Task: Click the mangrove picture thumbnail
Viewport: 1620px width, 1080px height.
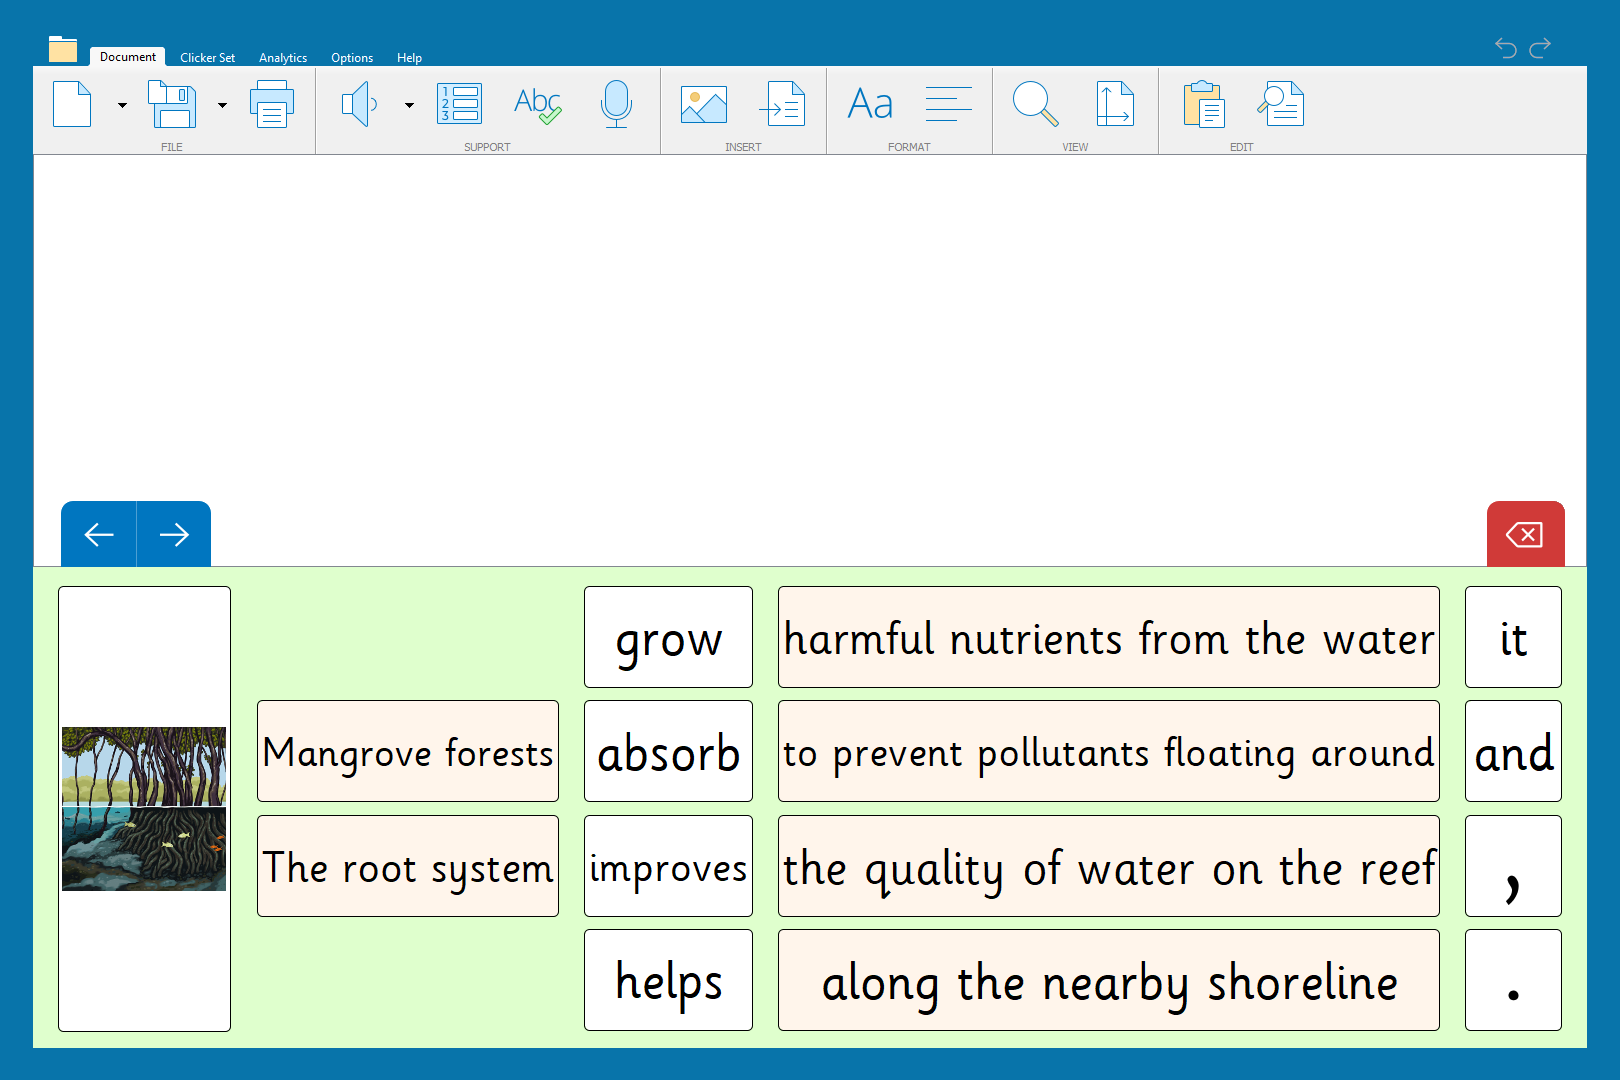Action: [144, 809]
